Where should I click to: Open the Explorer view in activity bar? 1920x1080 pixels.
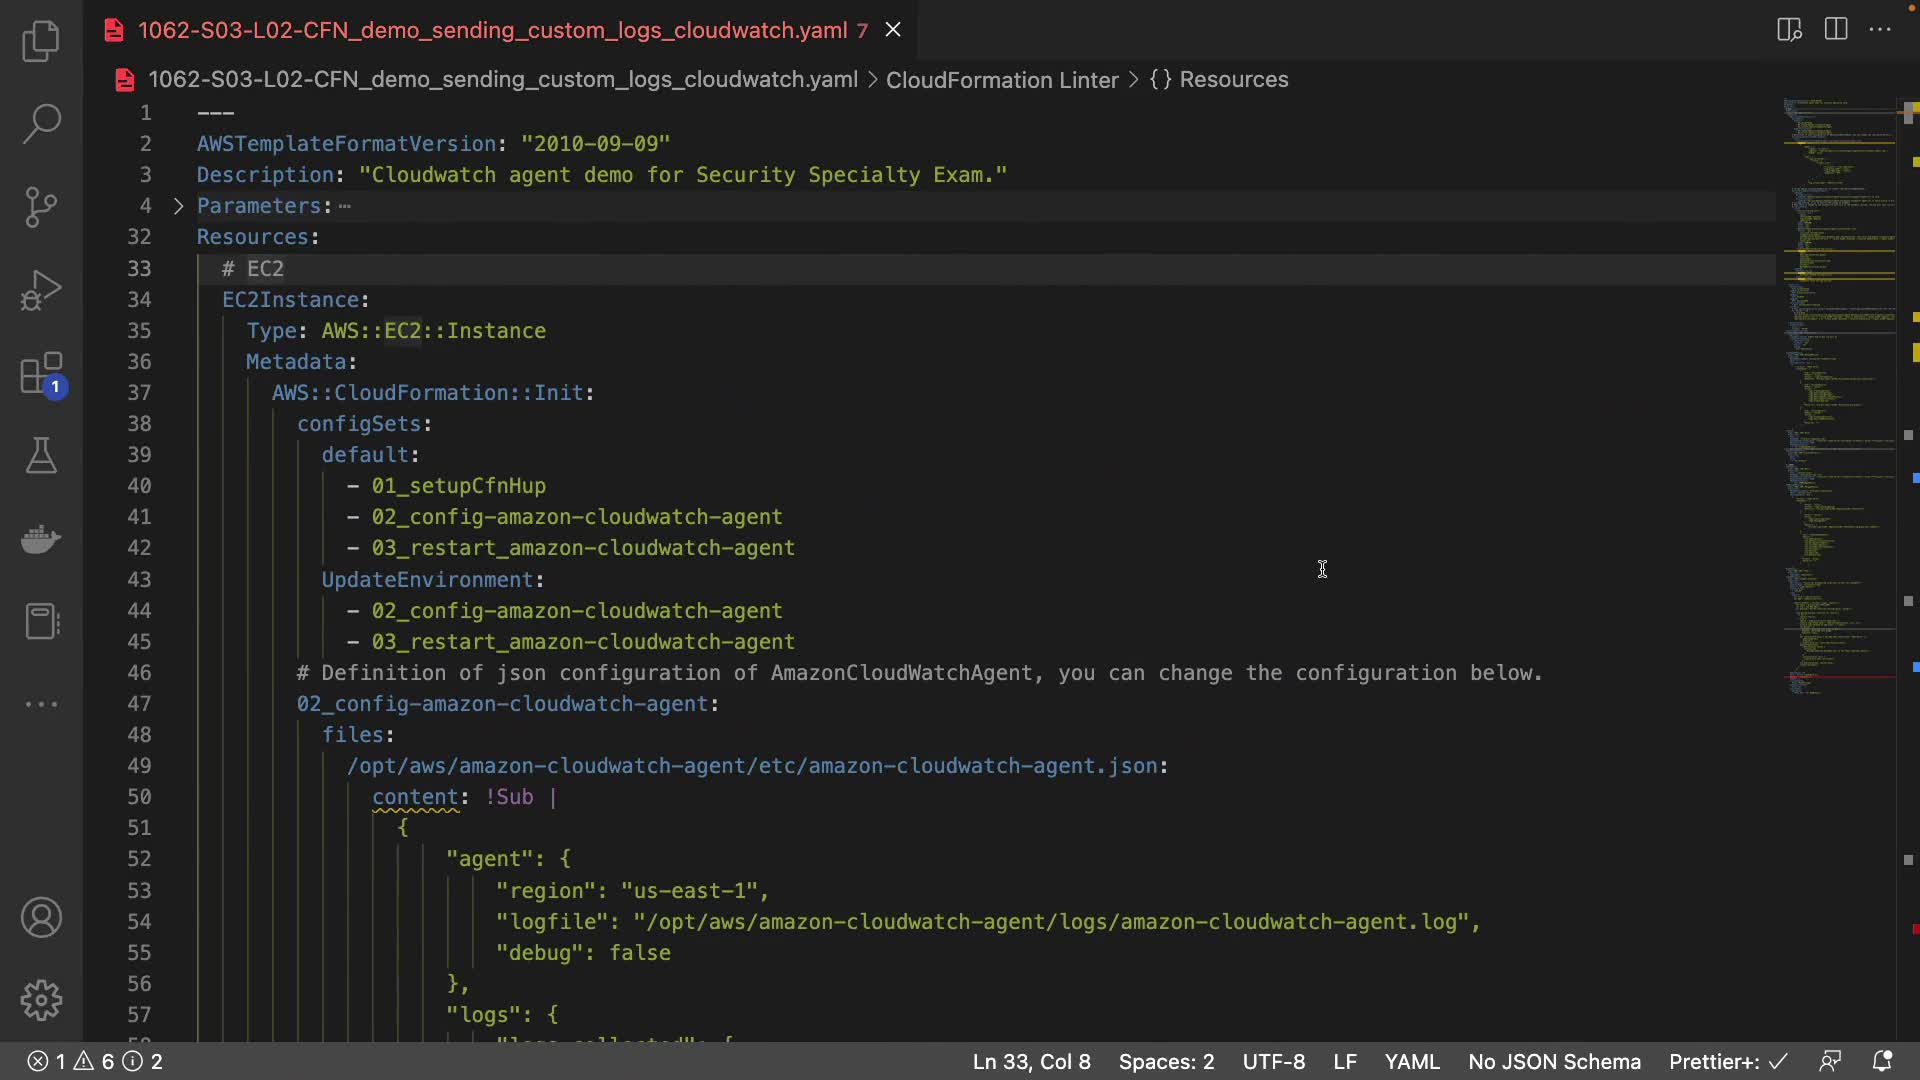tap(41, 41)
